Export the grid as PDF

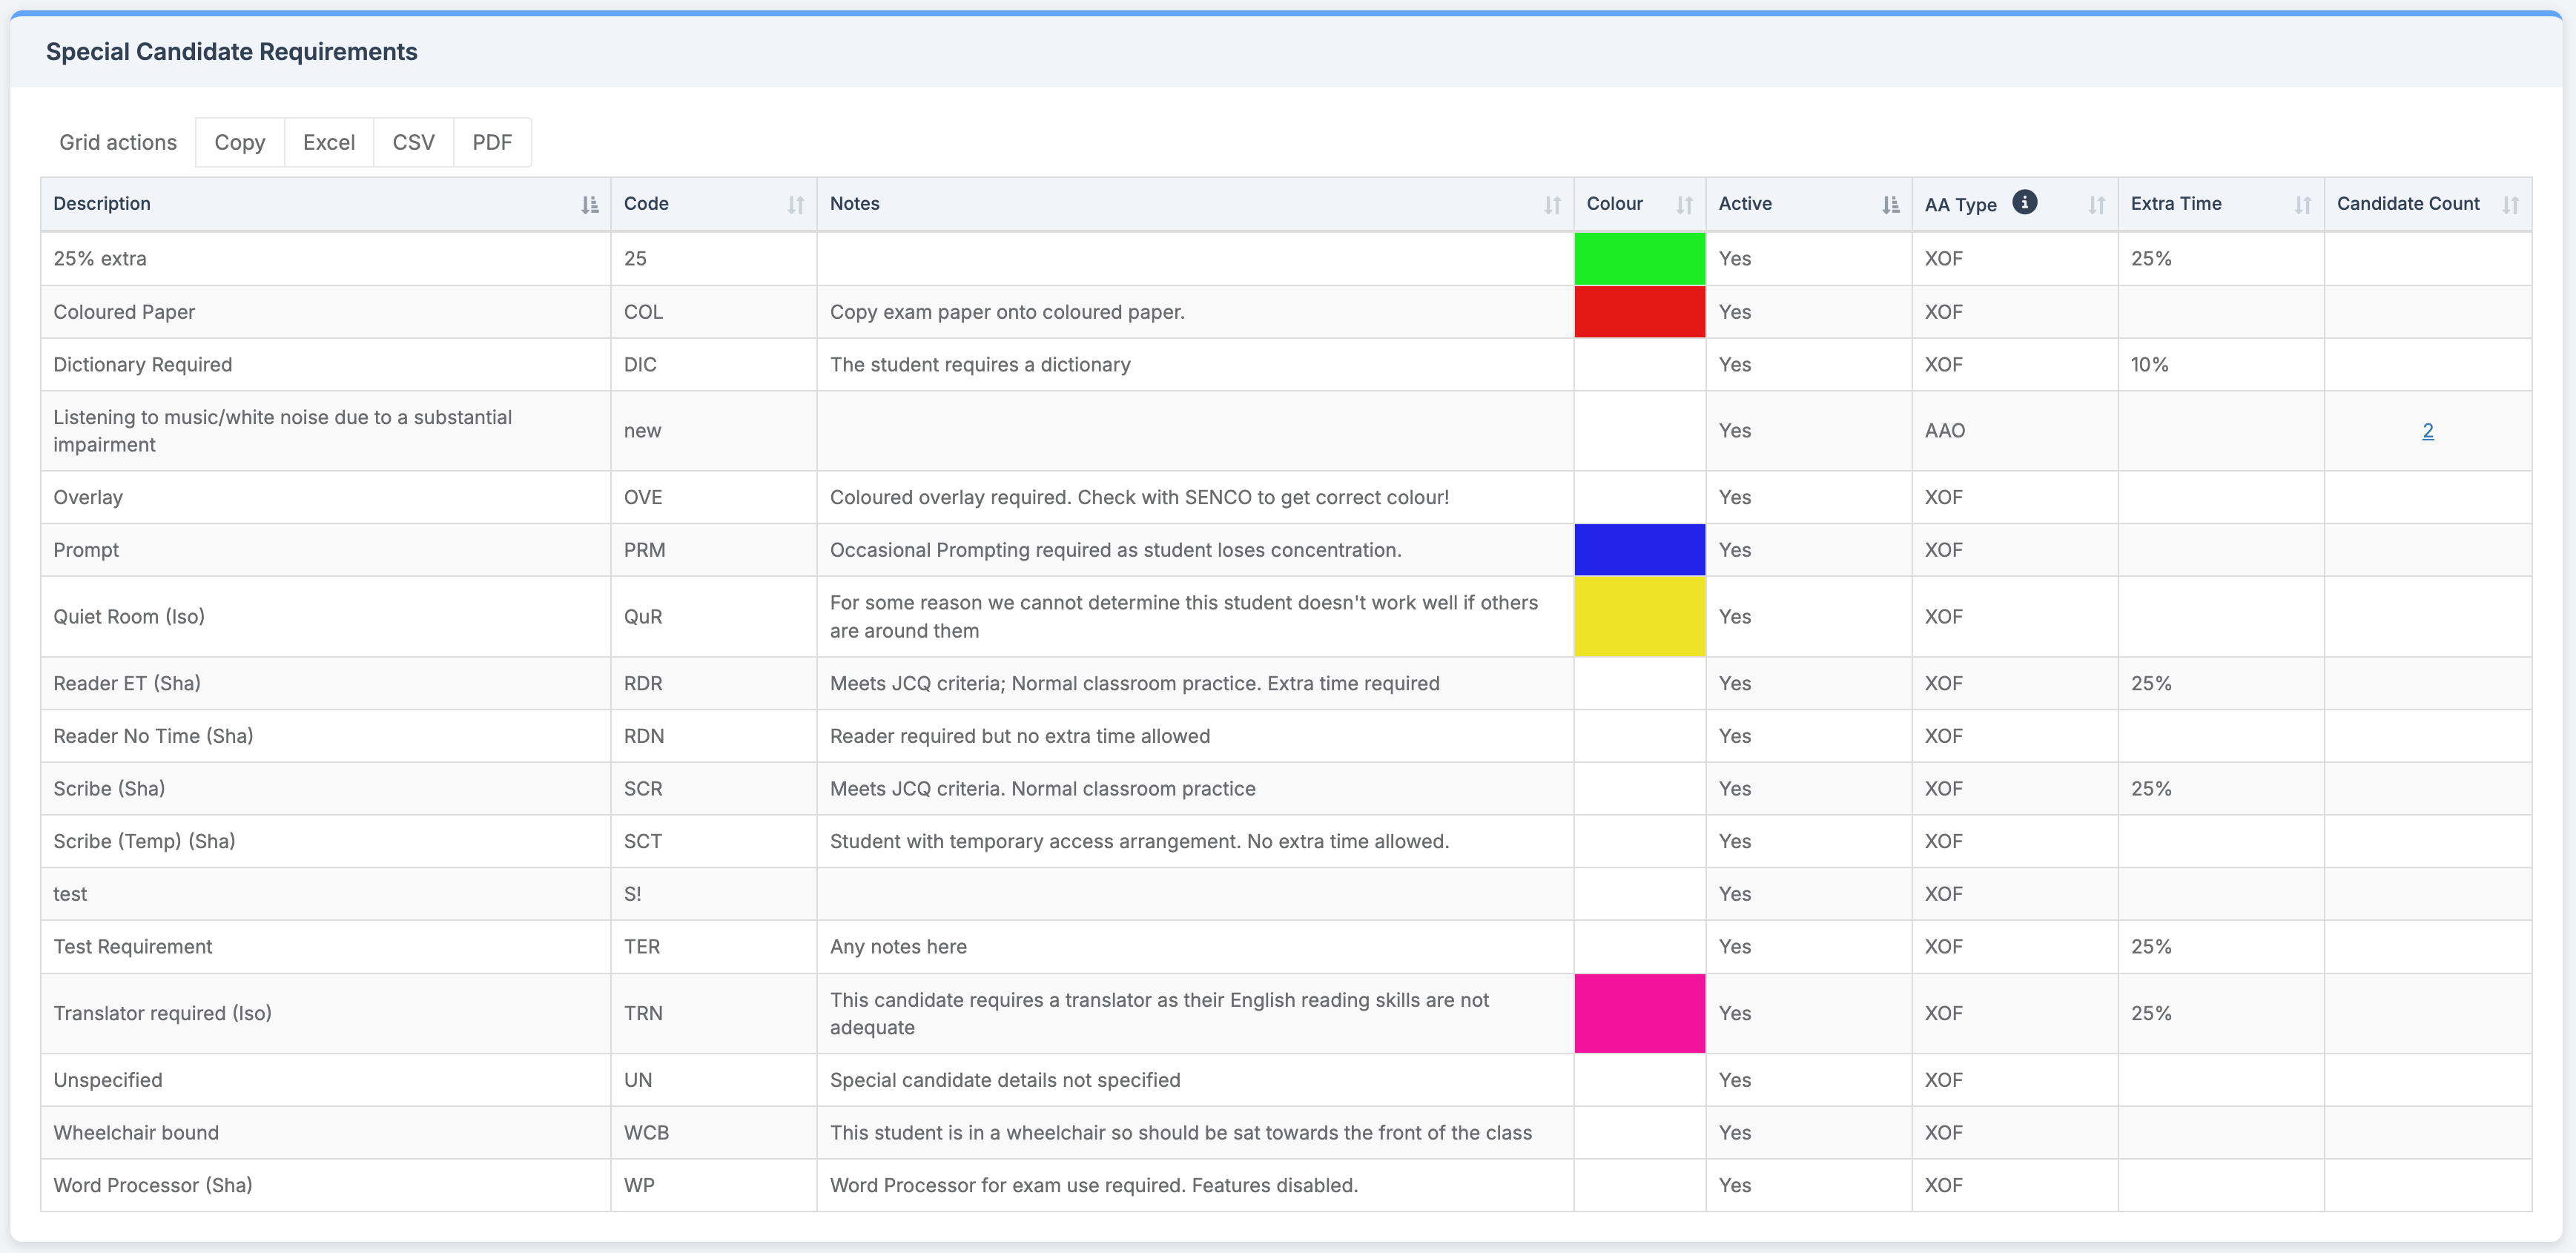pyautogui.click(x=491, y=142)
